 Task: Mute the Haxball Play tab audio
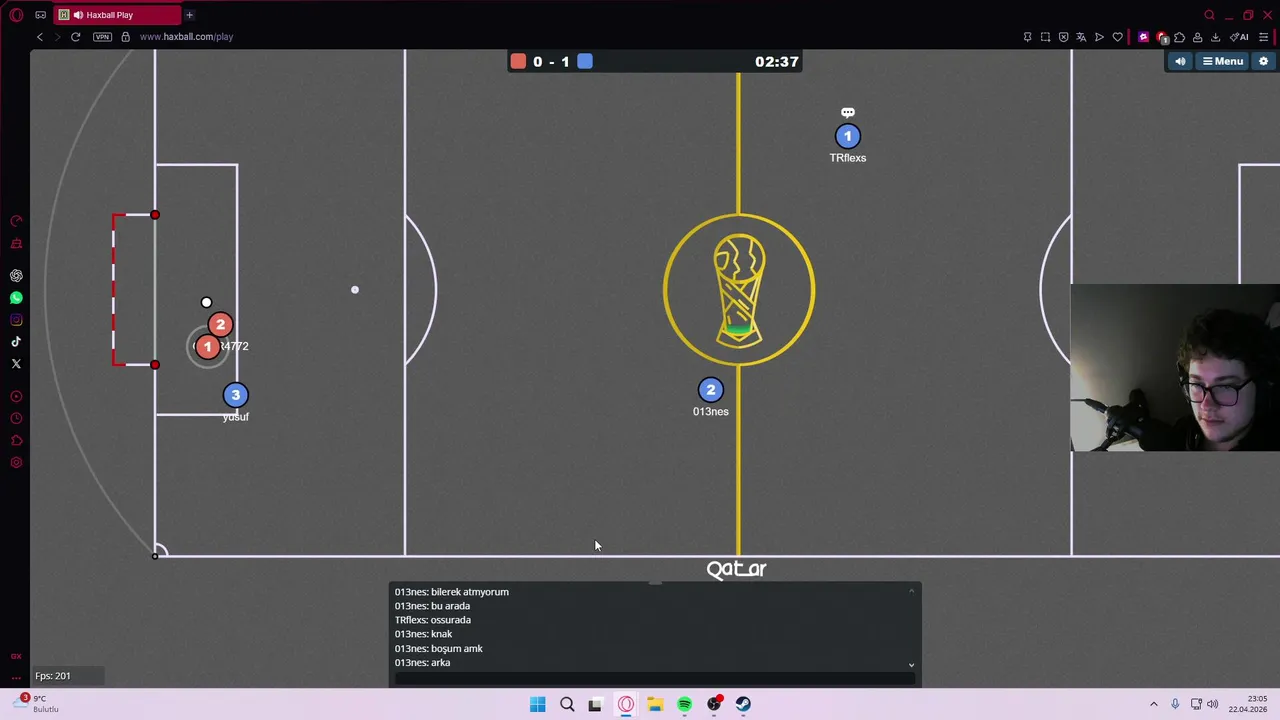point(78,15)
